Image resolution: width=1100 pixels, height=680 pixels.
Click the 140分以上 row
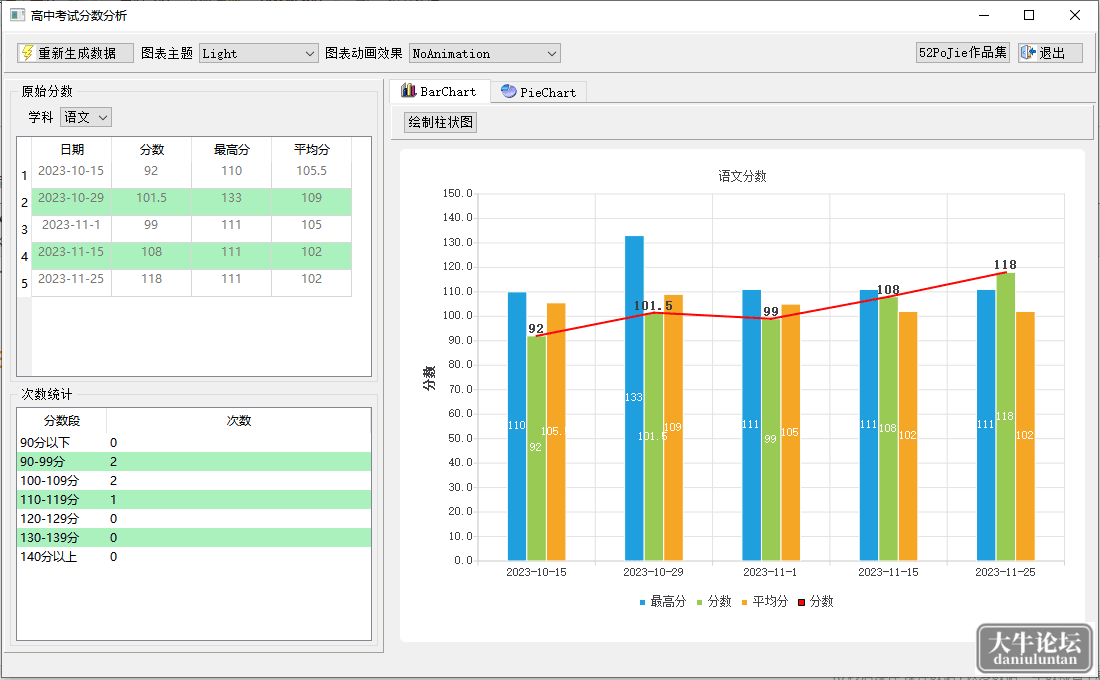[x=194, y=556]
